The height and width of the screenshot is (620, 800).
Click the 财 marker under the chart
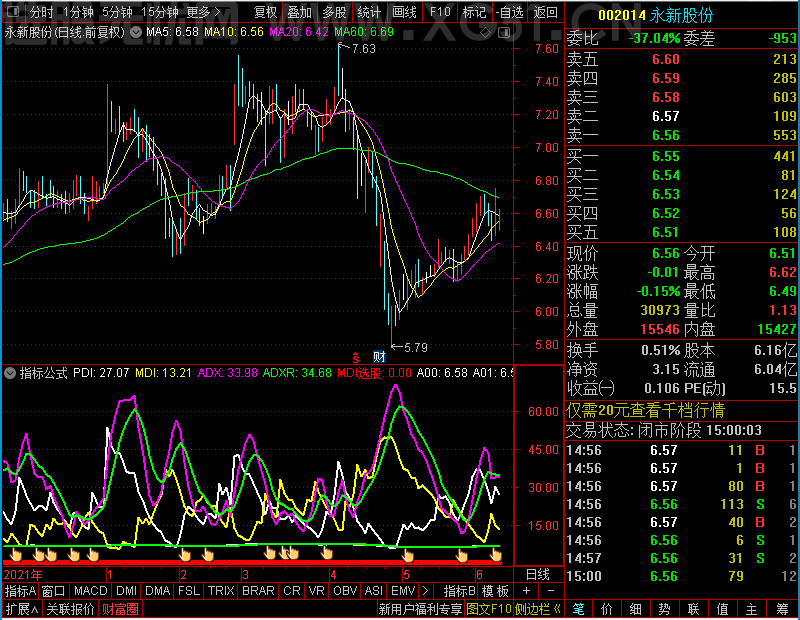coord(379,357)
